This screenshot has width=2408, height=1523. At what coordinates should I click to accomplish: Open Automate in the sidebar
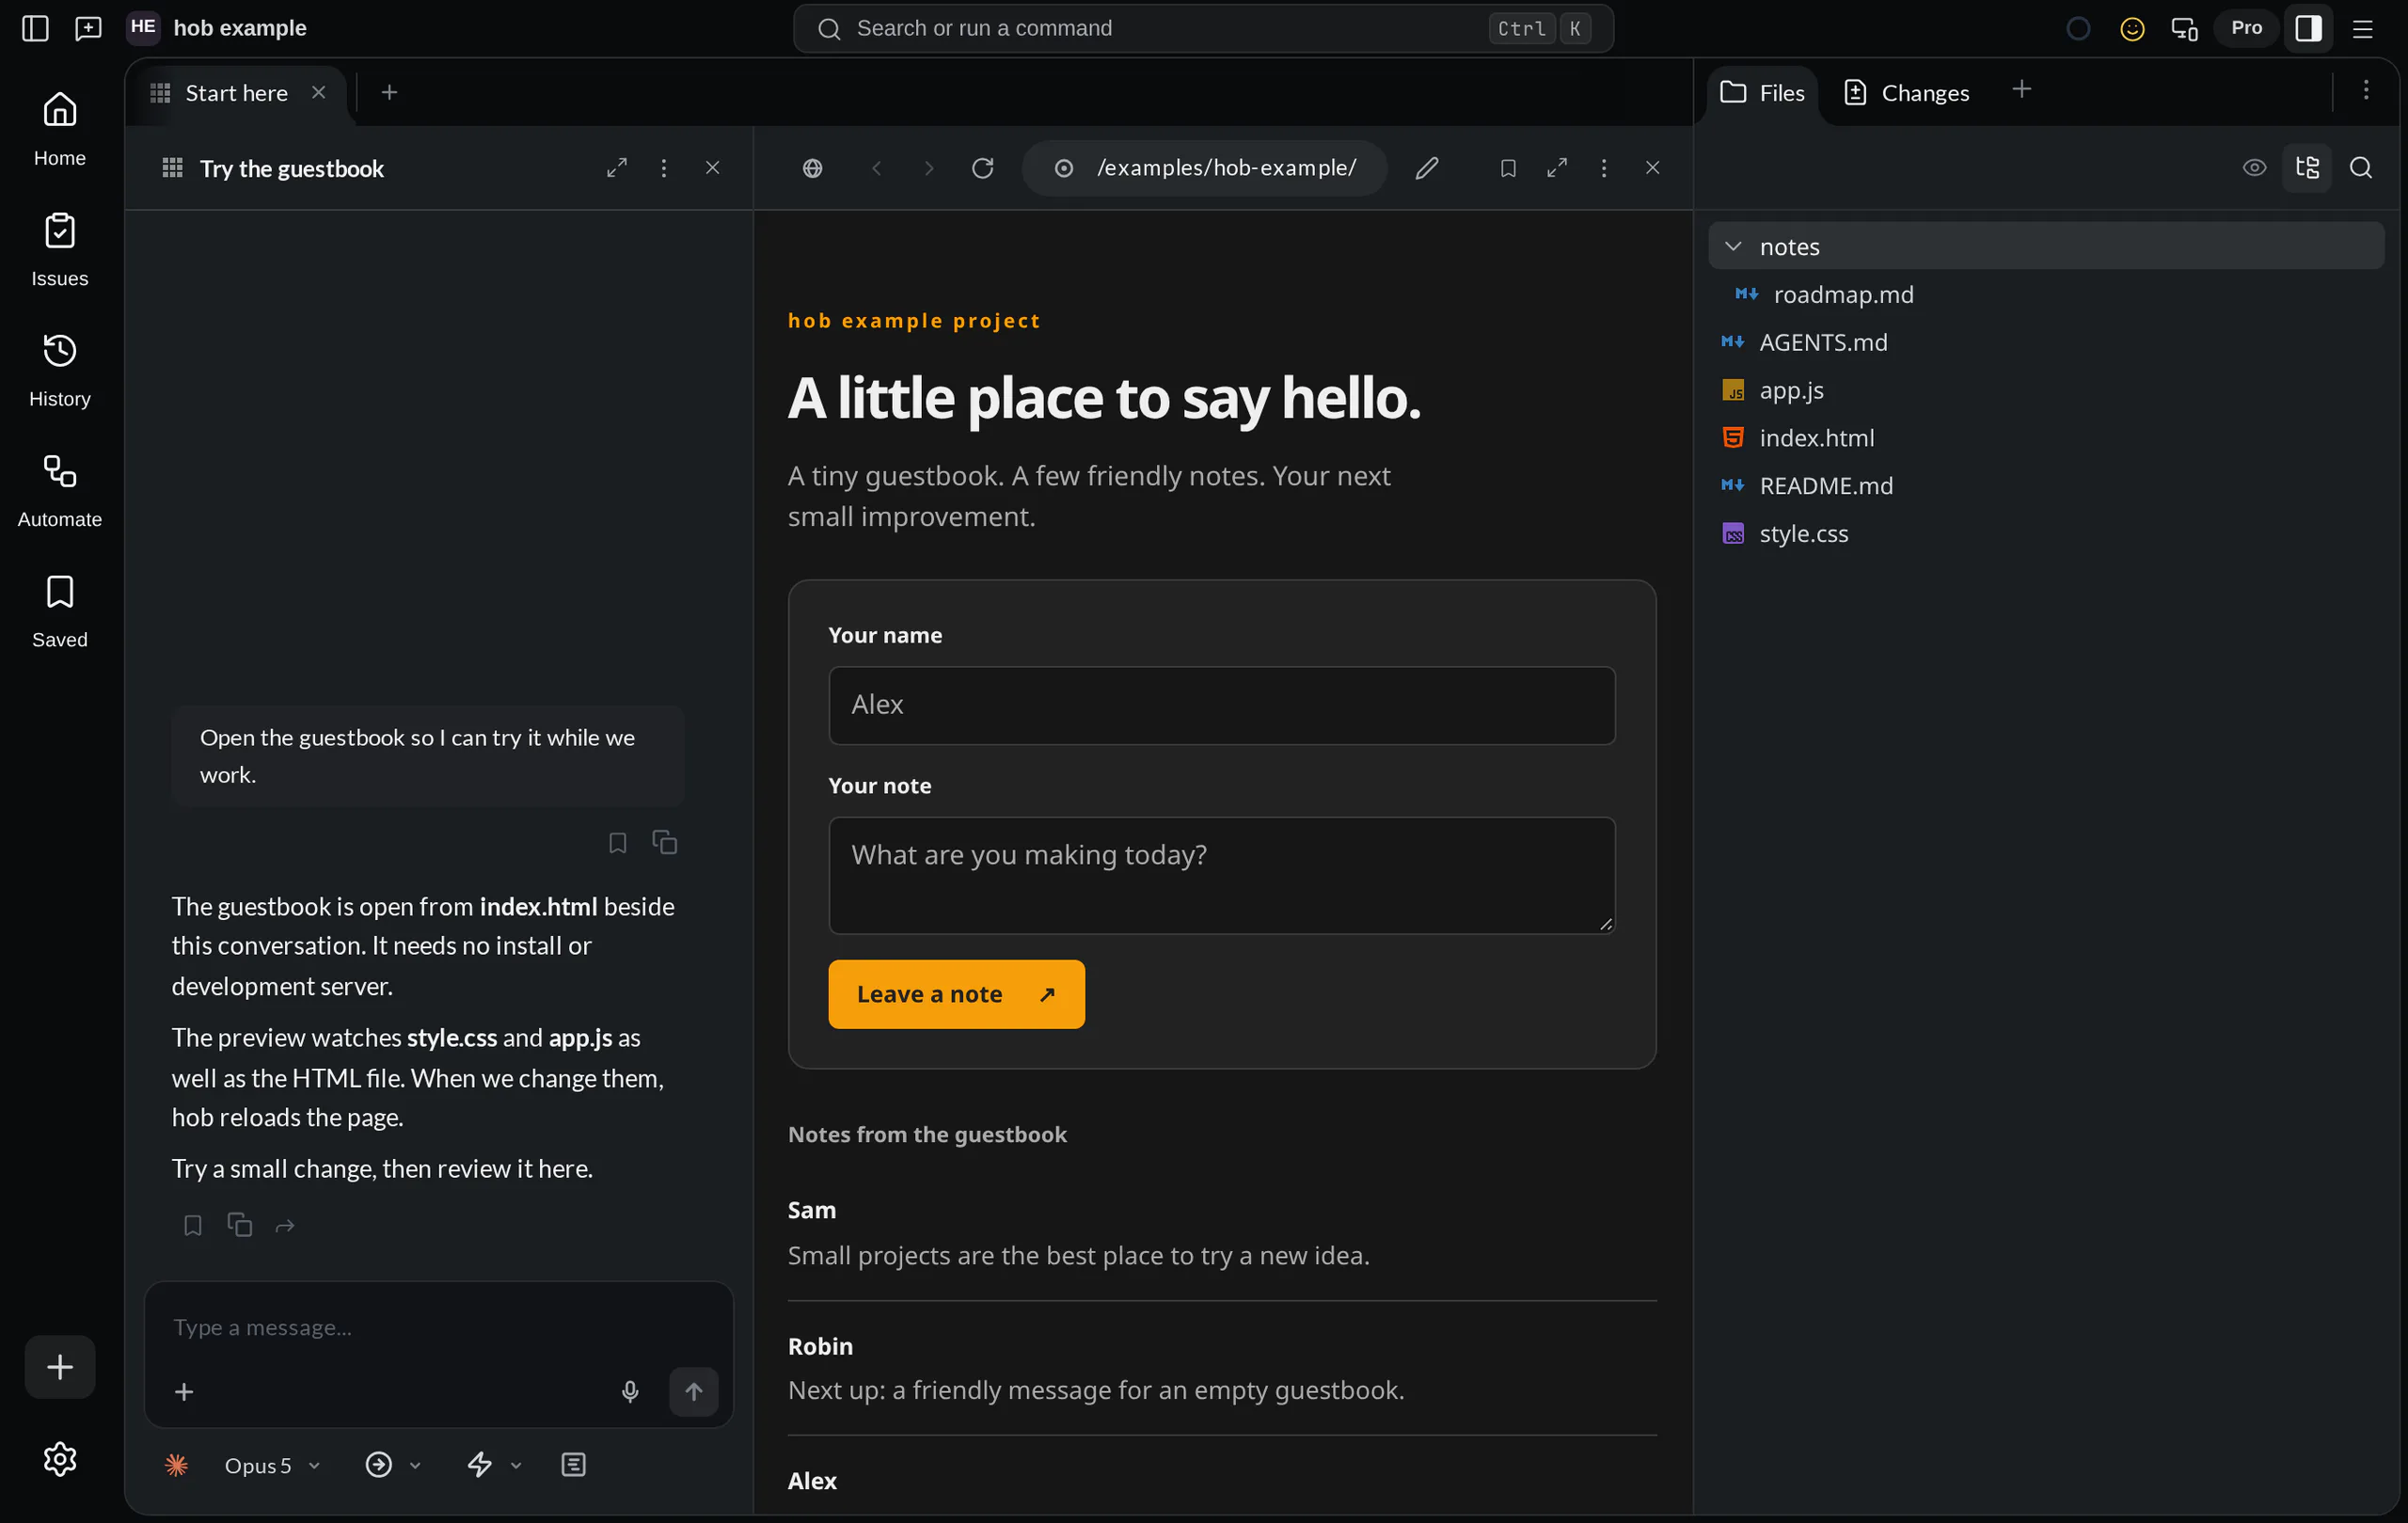[x=60, y=490]
